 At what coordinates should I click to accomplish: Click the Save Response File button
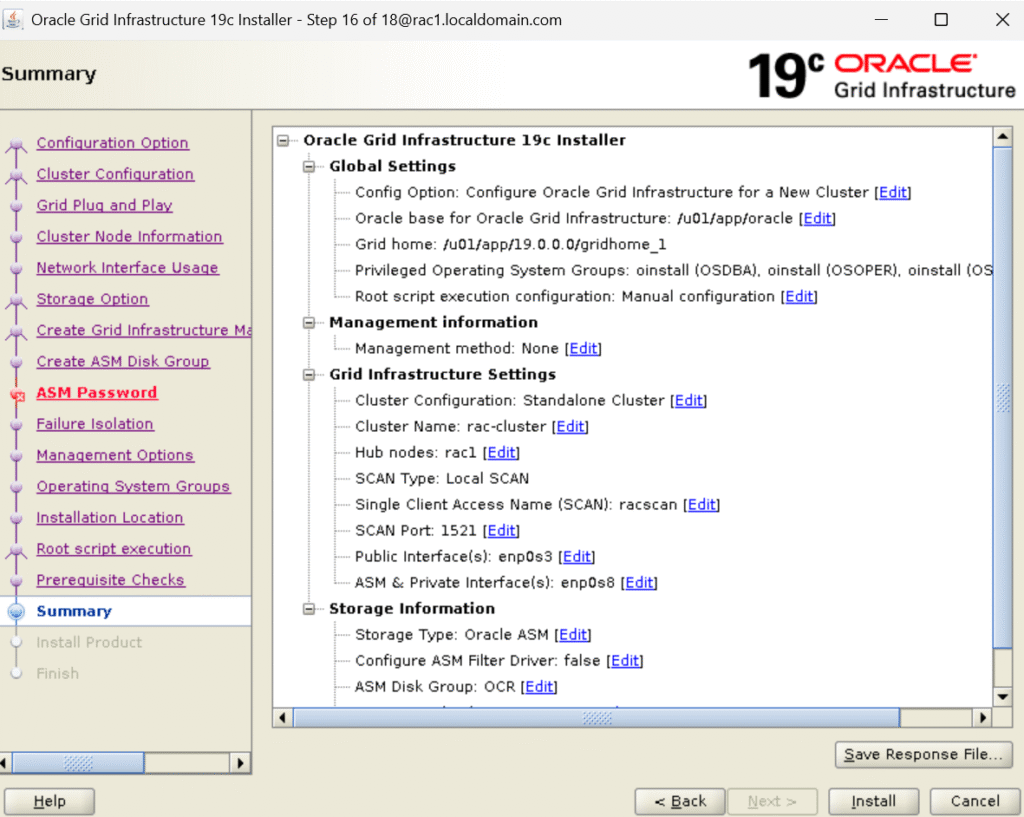tap(923, 755)
